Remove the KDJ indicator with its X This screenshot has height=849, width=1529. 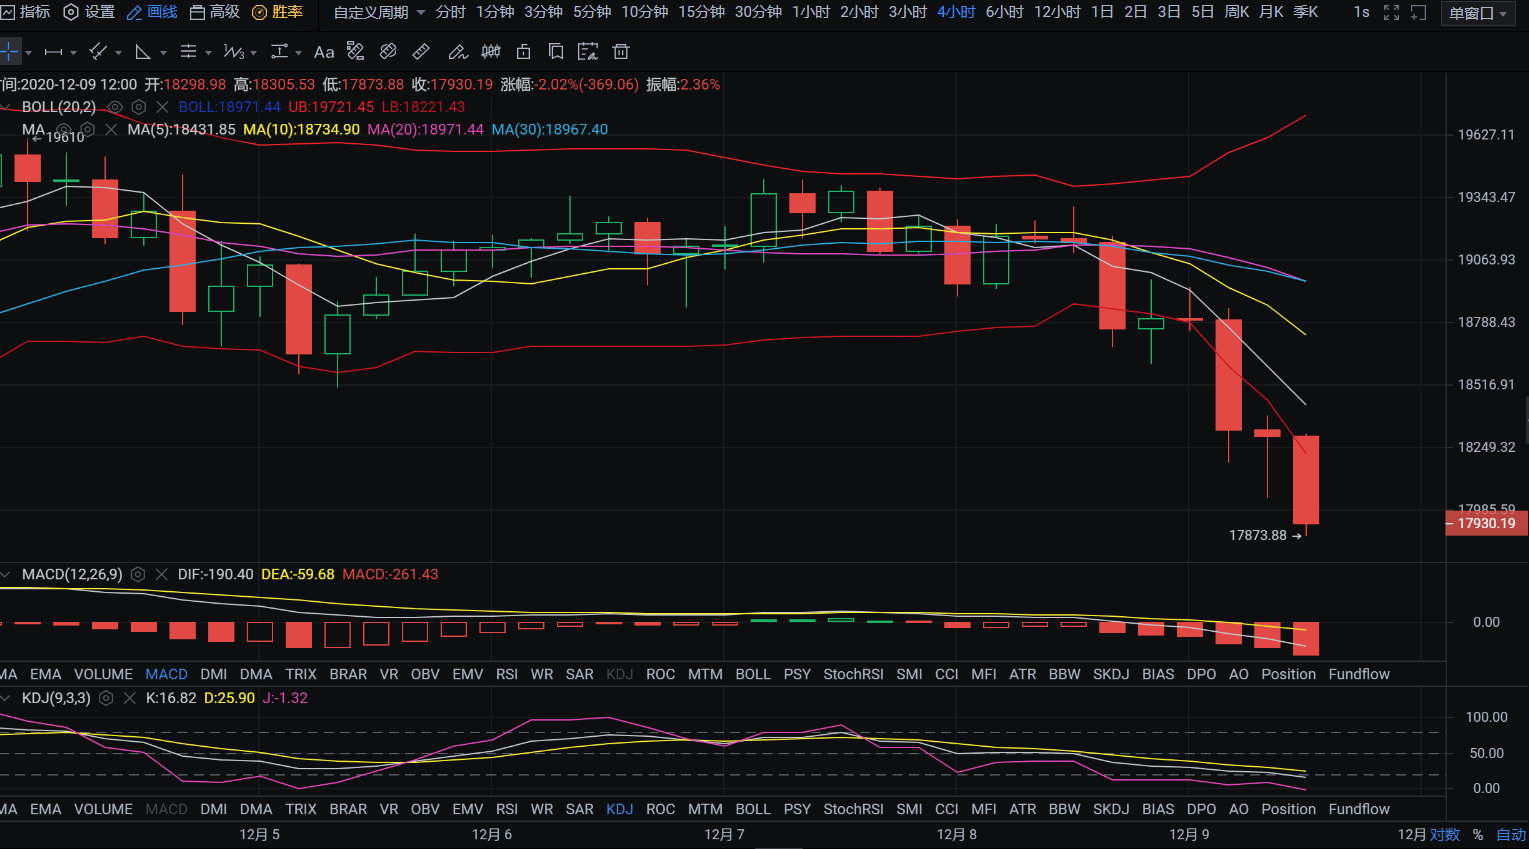pos(129,699)
